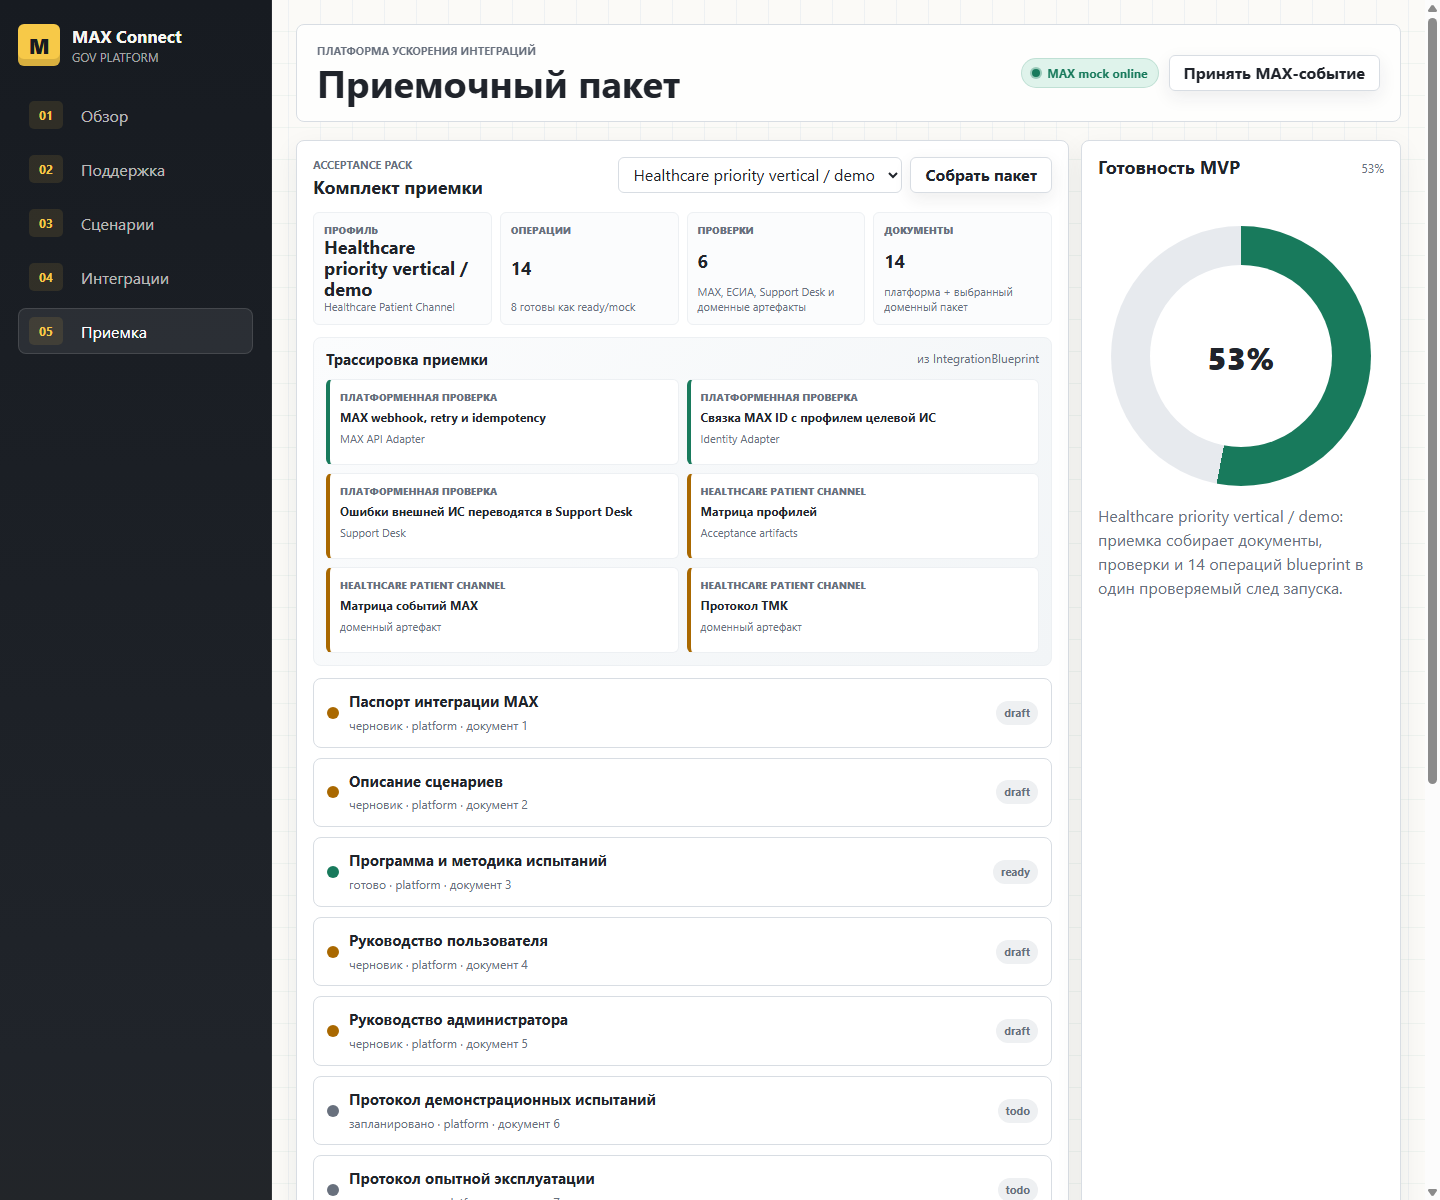Screen dimensions: 1440x1200
Task: Click the 02 badge next to Поддержка
Action: pos(46,169)
